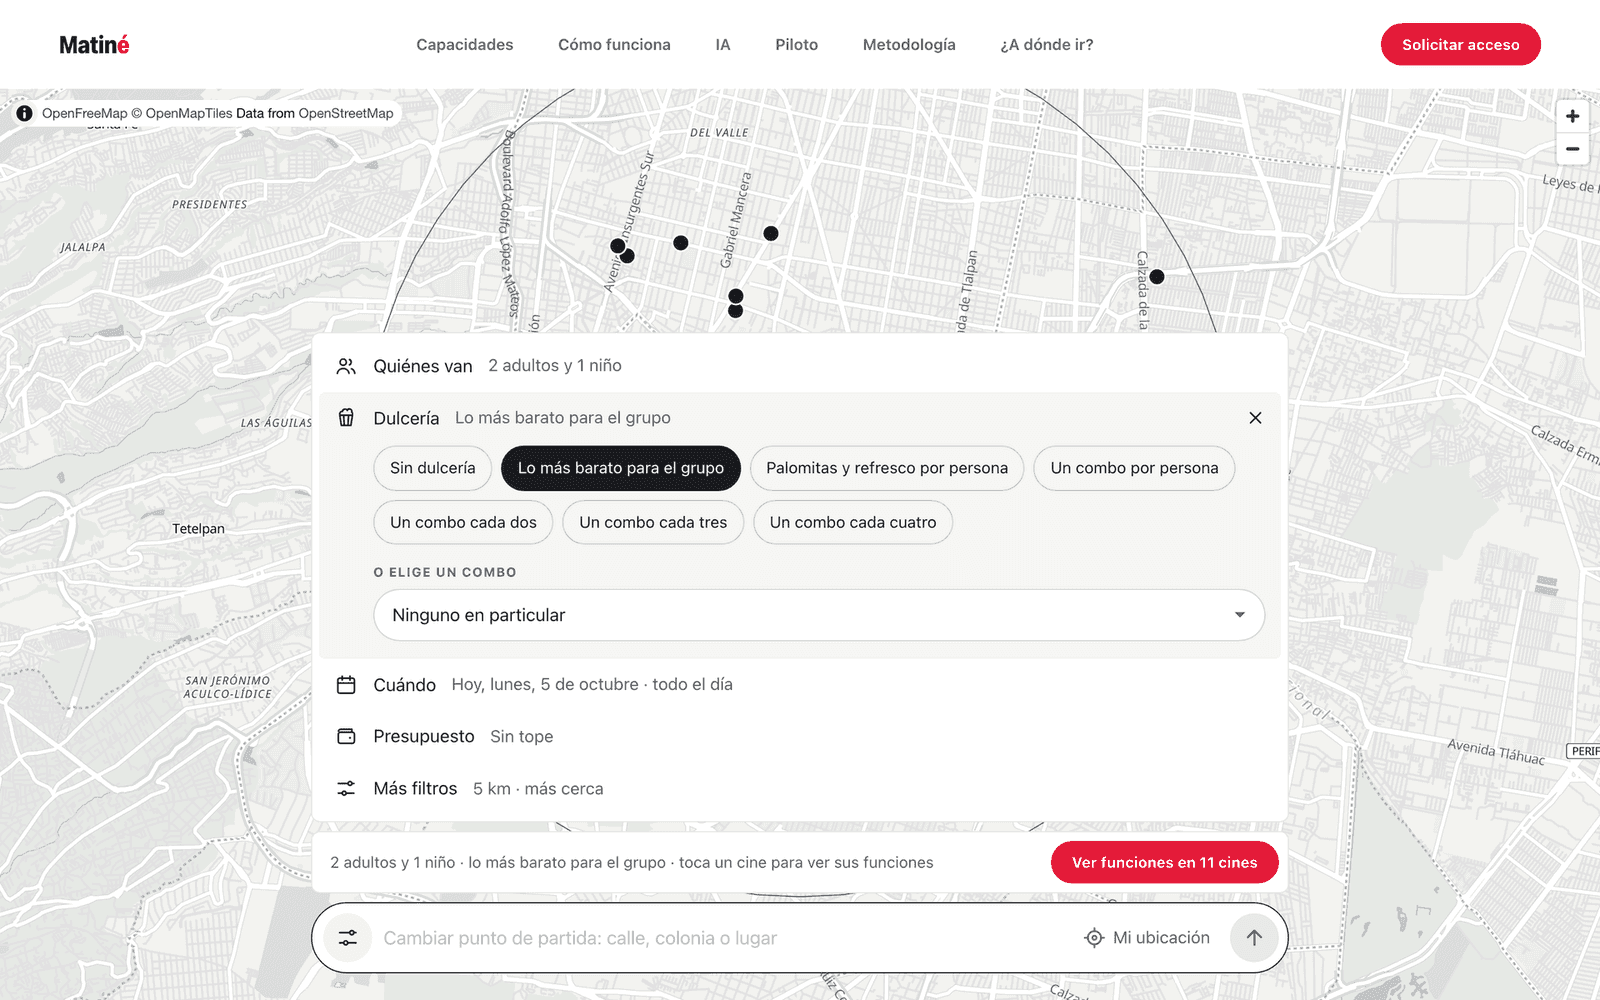Open Cómo funciona nav item
The image size is (1600, 1000).
[x=614, y=45]
